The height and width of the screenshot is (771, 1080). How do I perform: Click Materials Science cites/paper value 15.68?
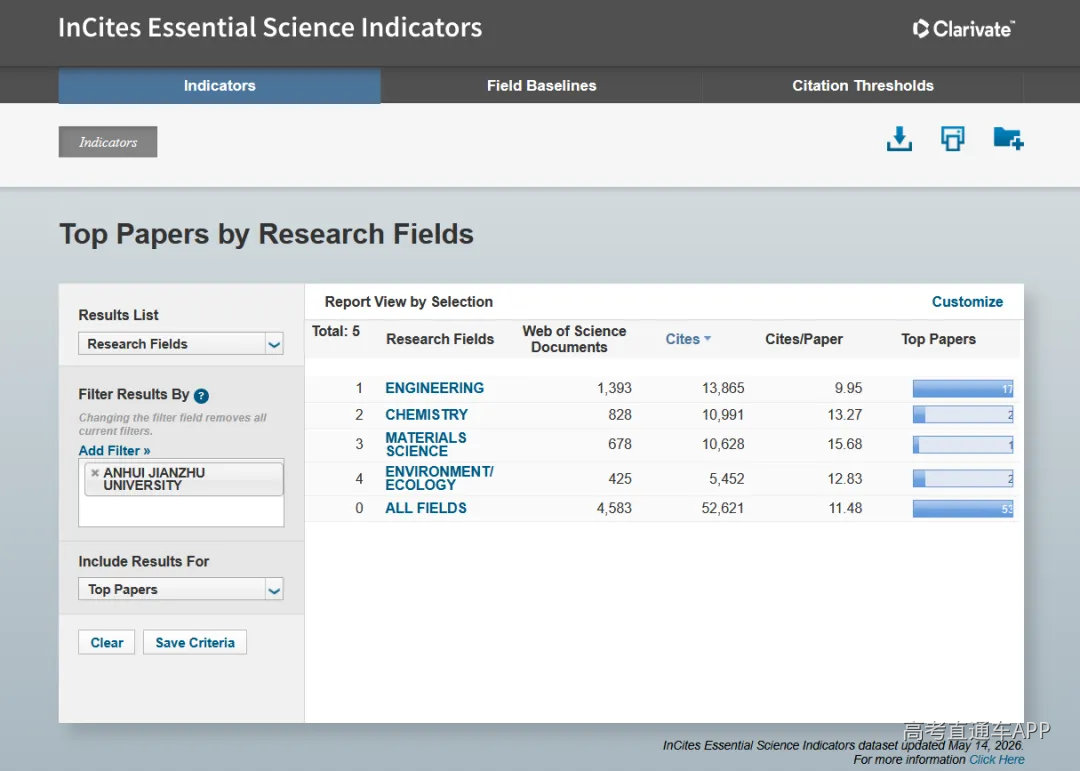(844, 444)
